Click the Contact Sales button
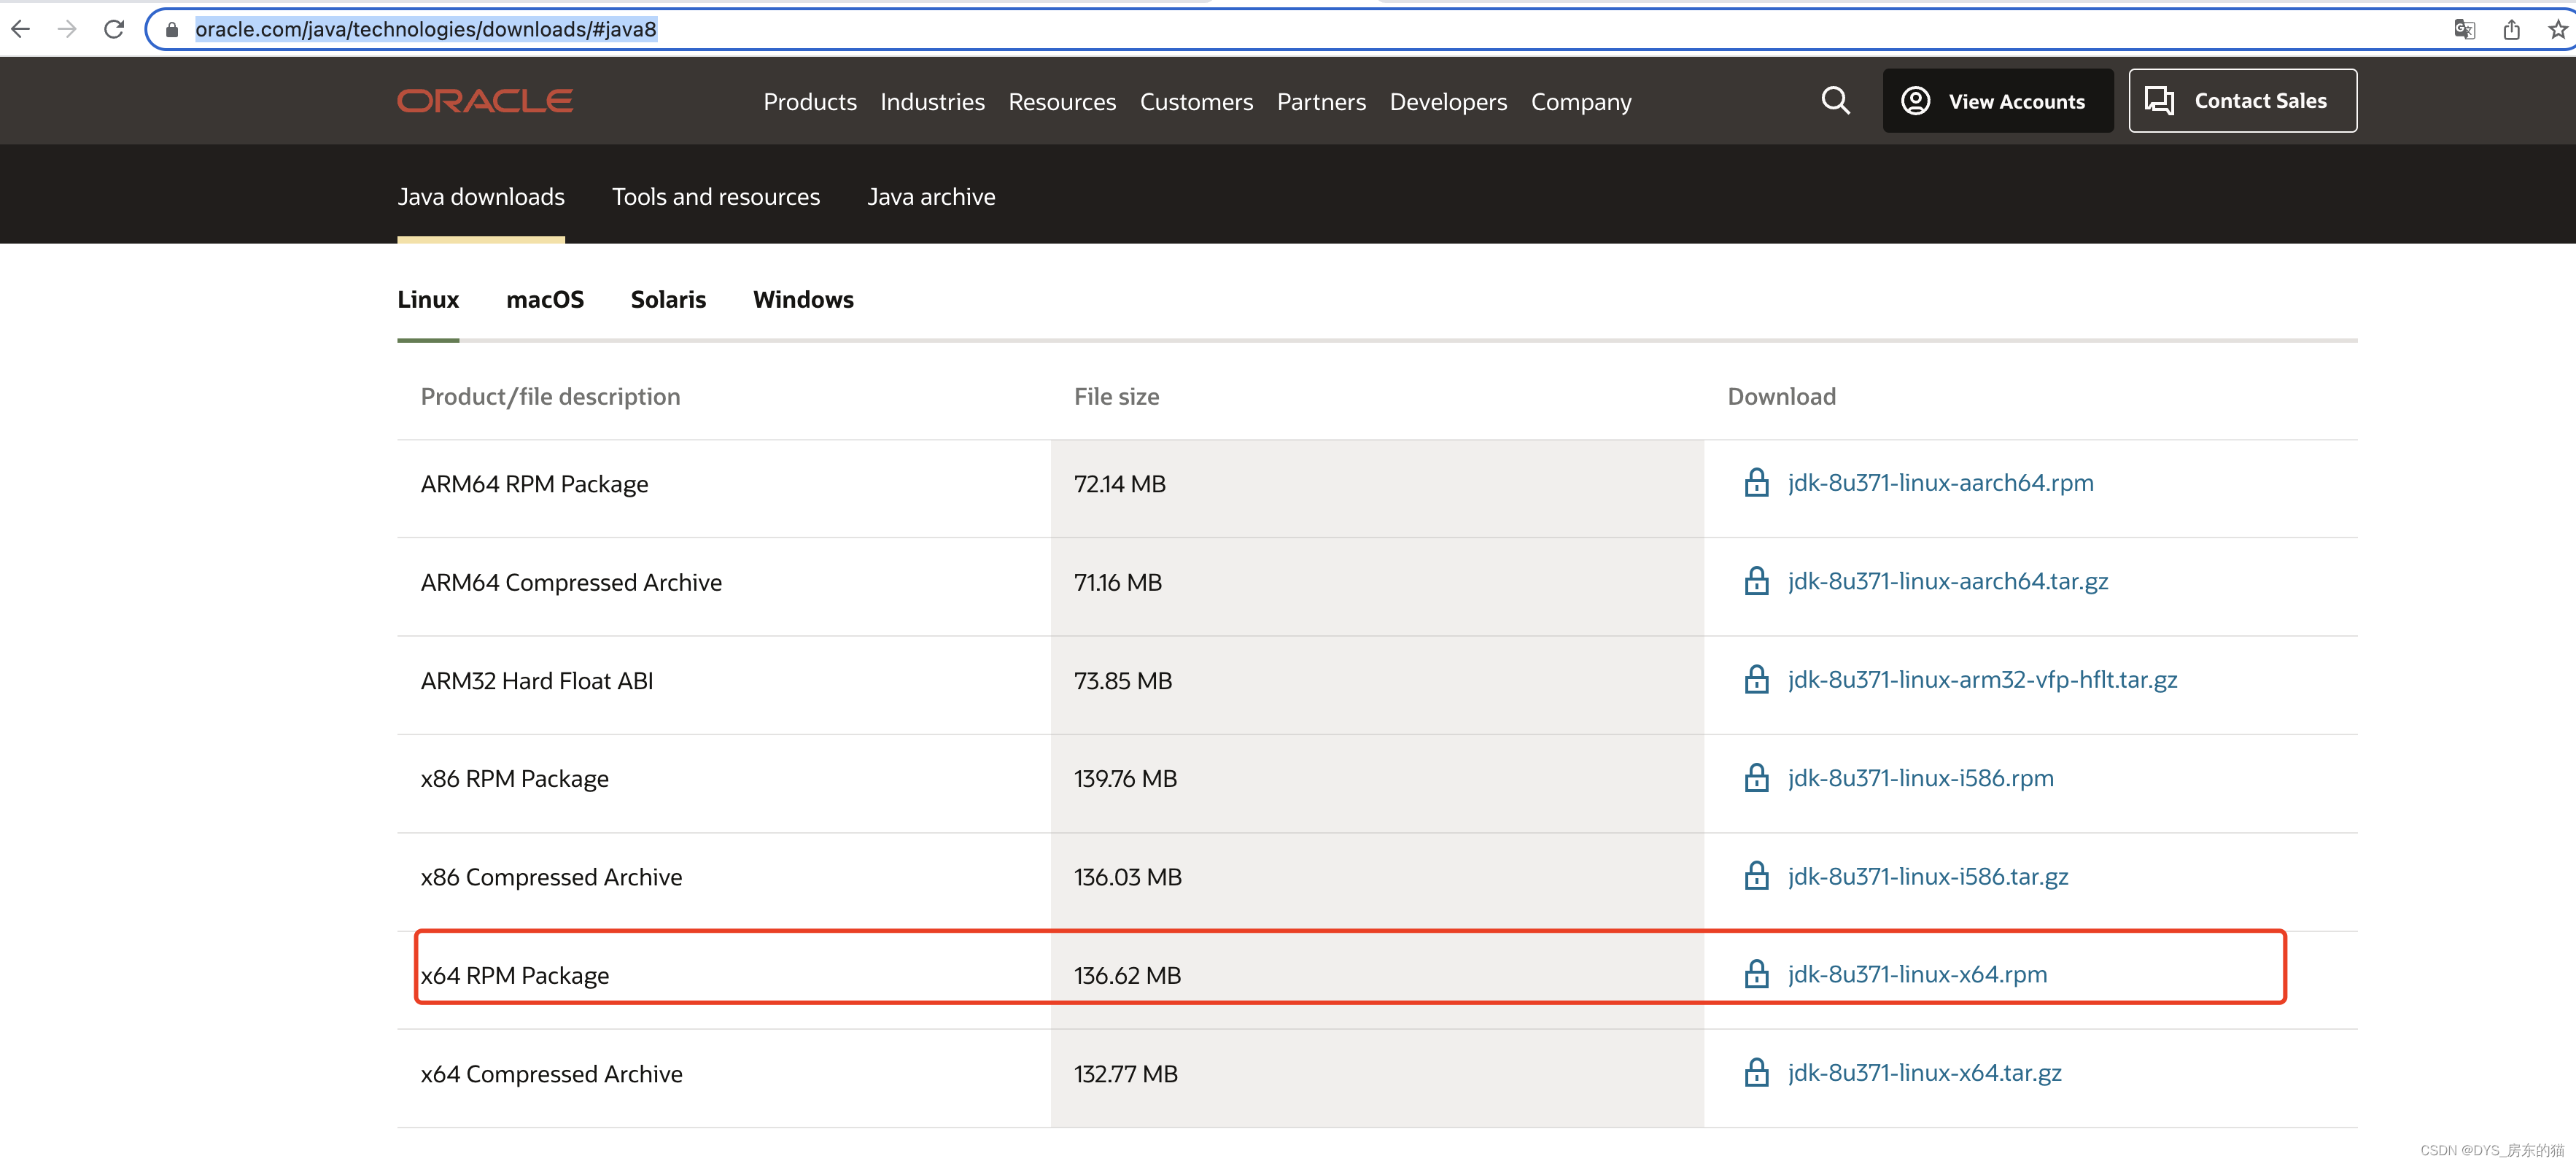Image resolution: width=2576 pixels, height=1164 pixels. [x=2242, y=101]
